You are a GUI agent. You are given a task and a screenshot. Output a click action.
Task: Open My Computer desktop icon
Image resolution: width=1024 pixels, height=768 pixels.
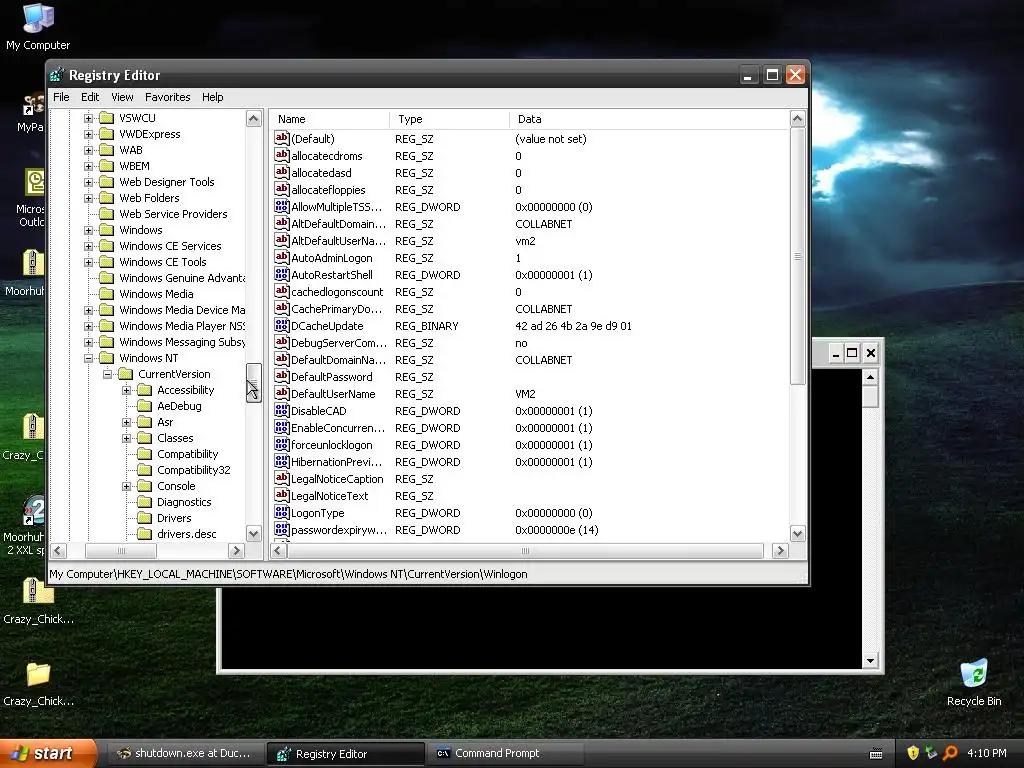pos(38,26)
